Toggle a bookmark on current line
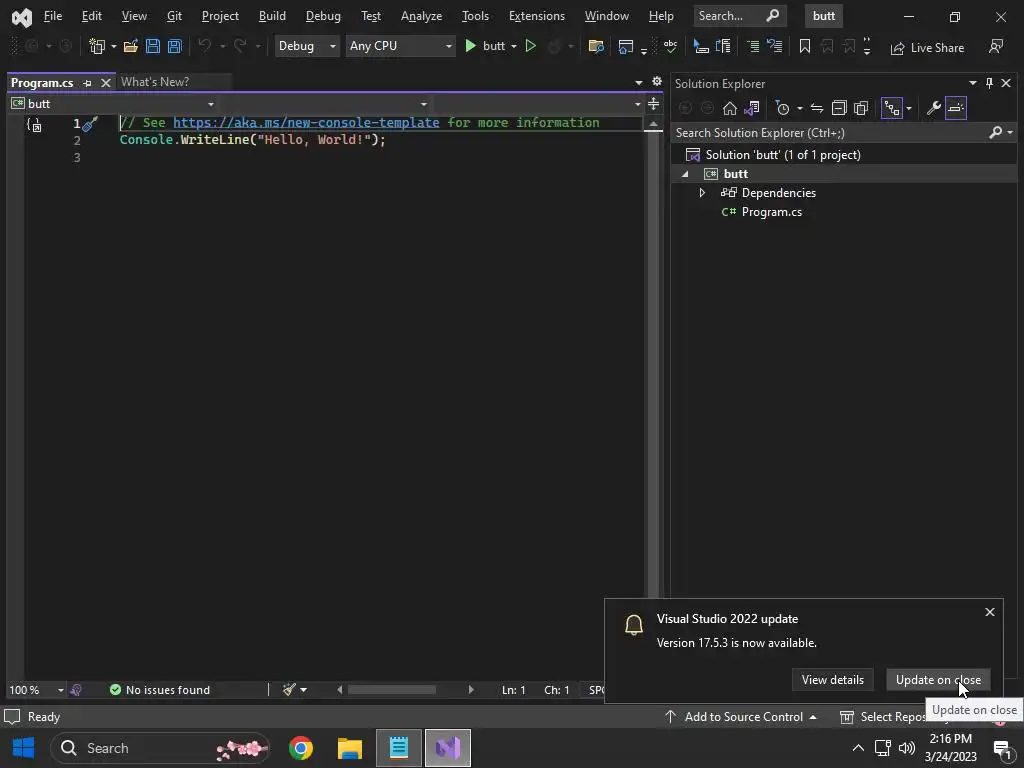 tap(805, 46)
